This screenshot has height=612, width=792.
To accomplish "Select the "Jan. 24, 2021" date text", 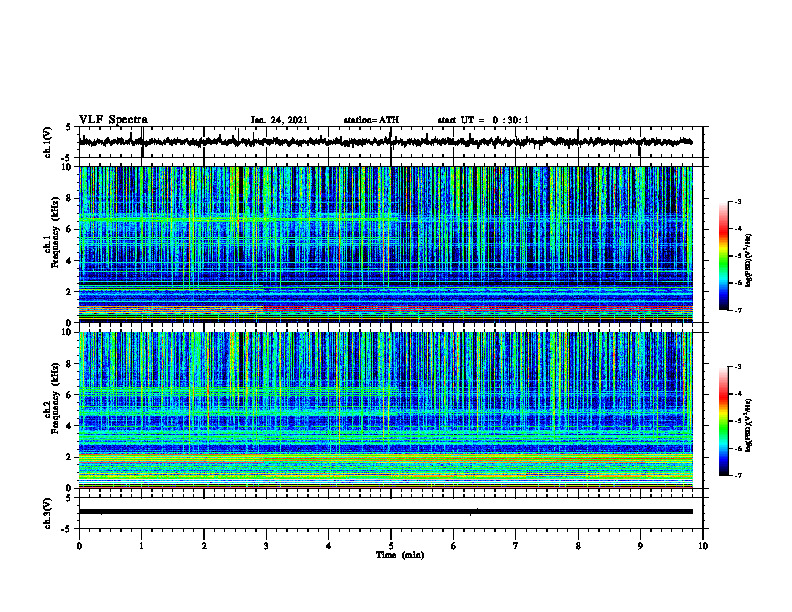I will (x=279, y=120).
